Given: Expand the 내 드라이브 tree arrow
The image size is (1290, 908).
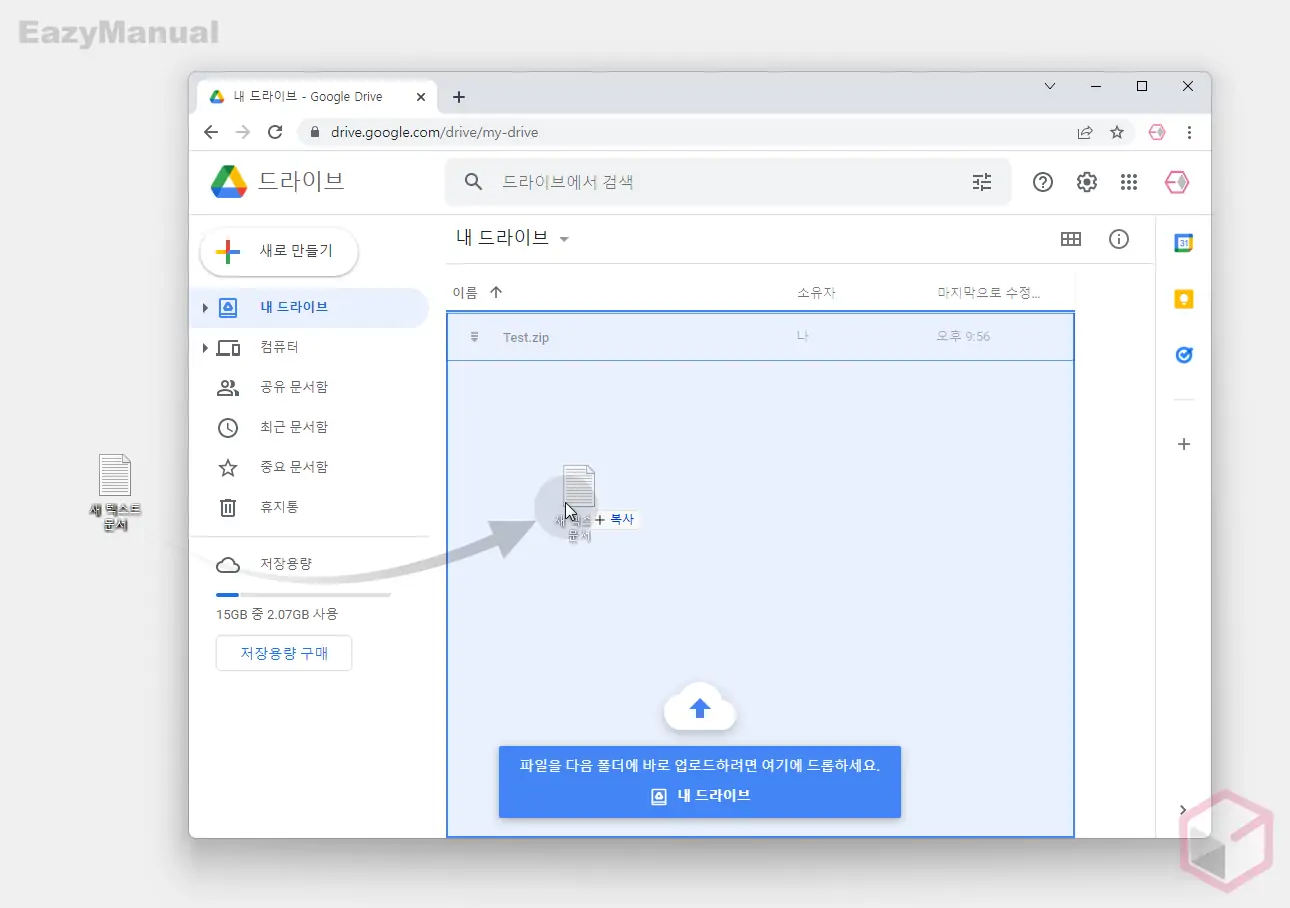Looking at the screenshot, I should [205, 308].
